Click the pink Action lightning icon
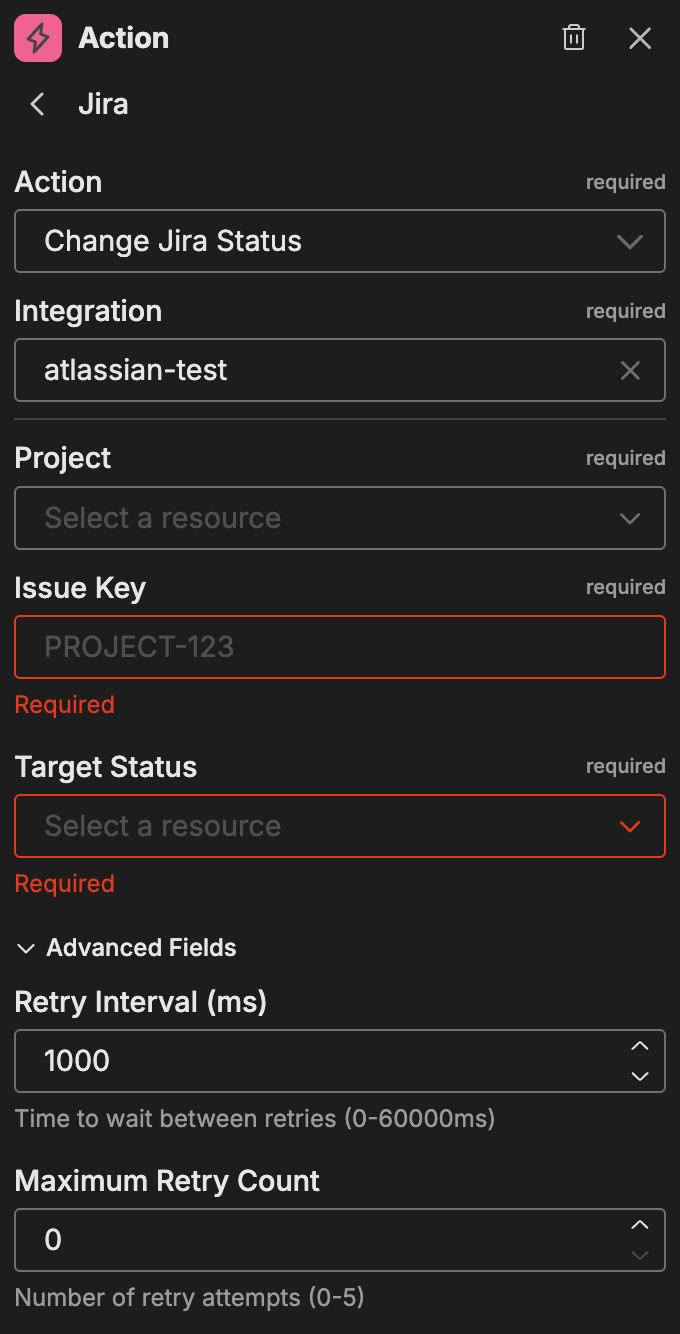680x1334 pixels. point(36,37)
